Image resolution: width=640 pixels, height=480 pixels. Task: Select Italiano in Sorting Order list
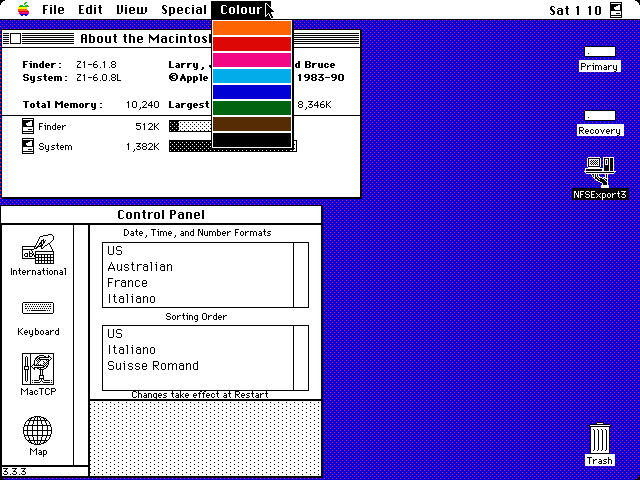tap(198, 350)
